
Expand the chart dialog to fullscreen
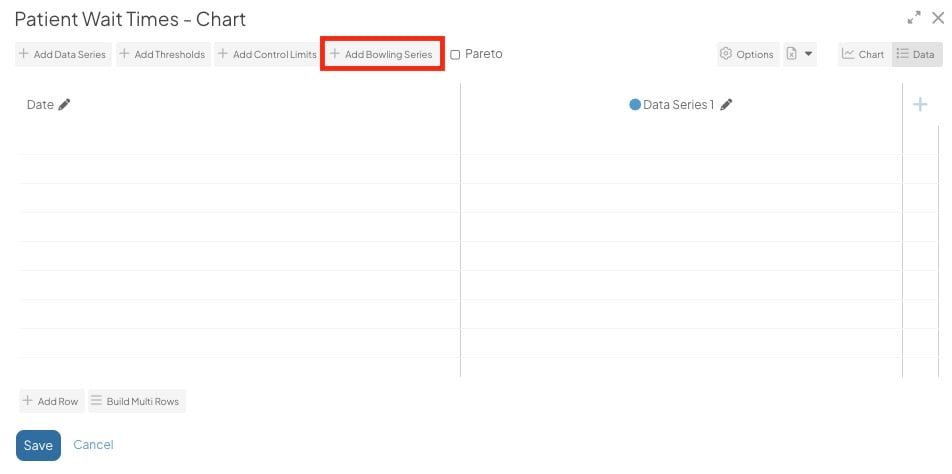tap(913, 18)
